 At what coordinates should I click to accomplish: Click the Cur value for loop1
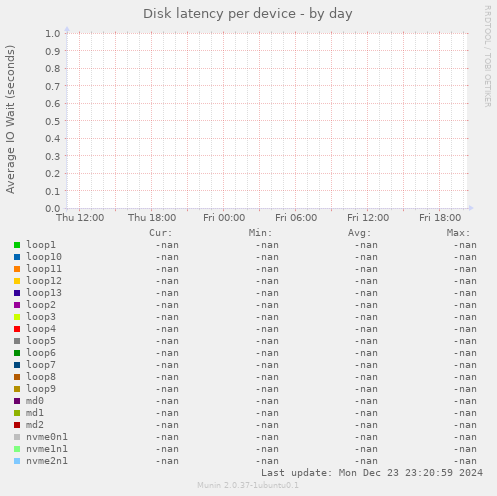click(x=167, y=245)
